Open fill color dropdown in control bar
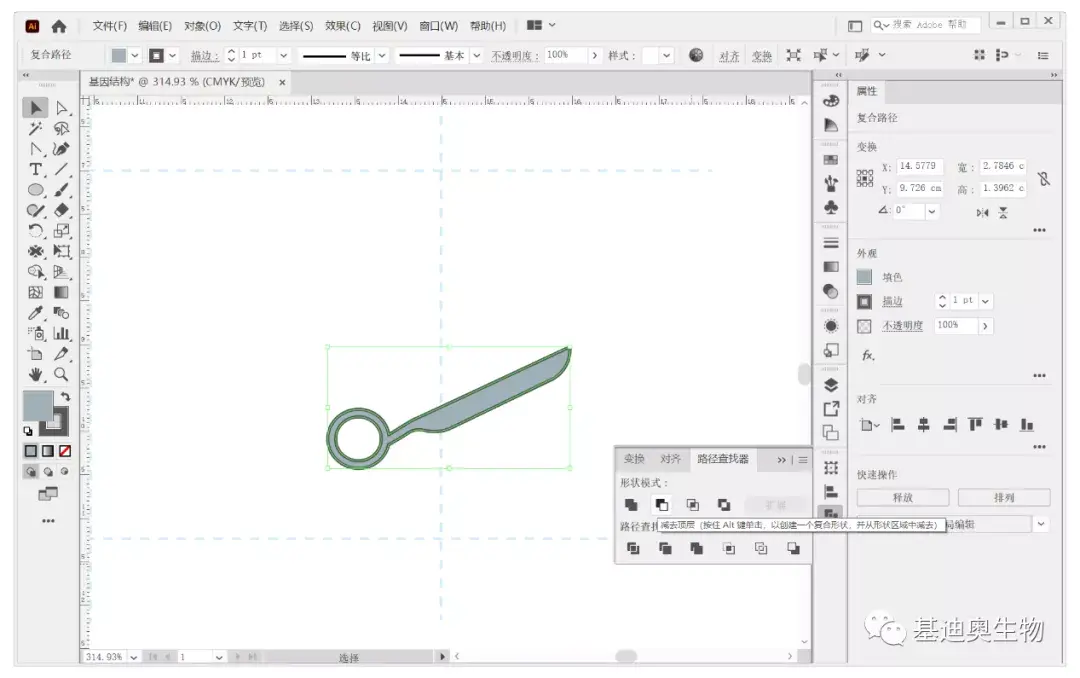The height and width of the screenshot is (678, 1080). [x=135, y=55]
